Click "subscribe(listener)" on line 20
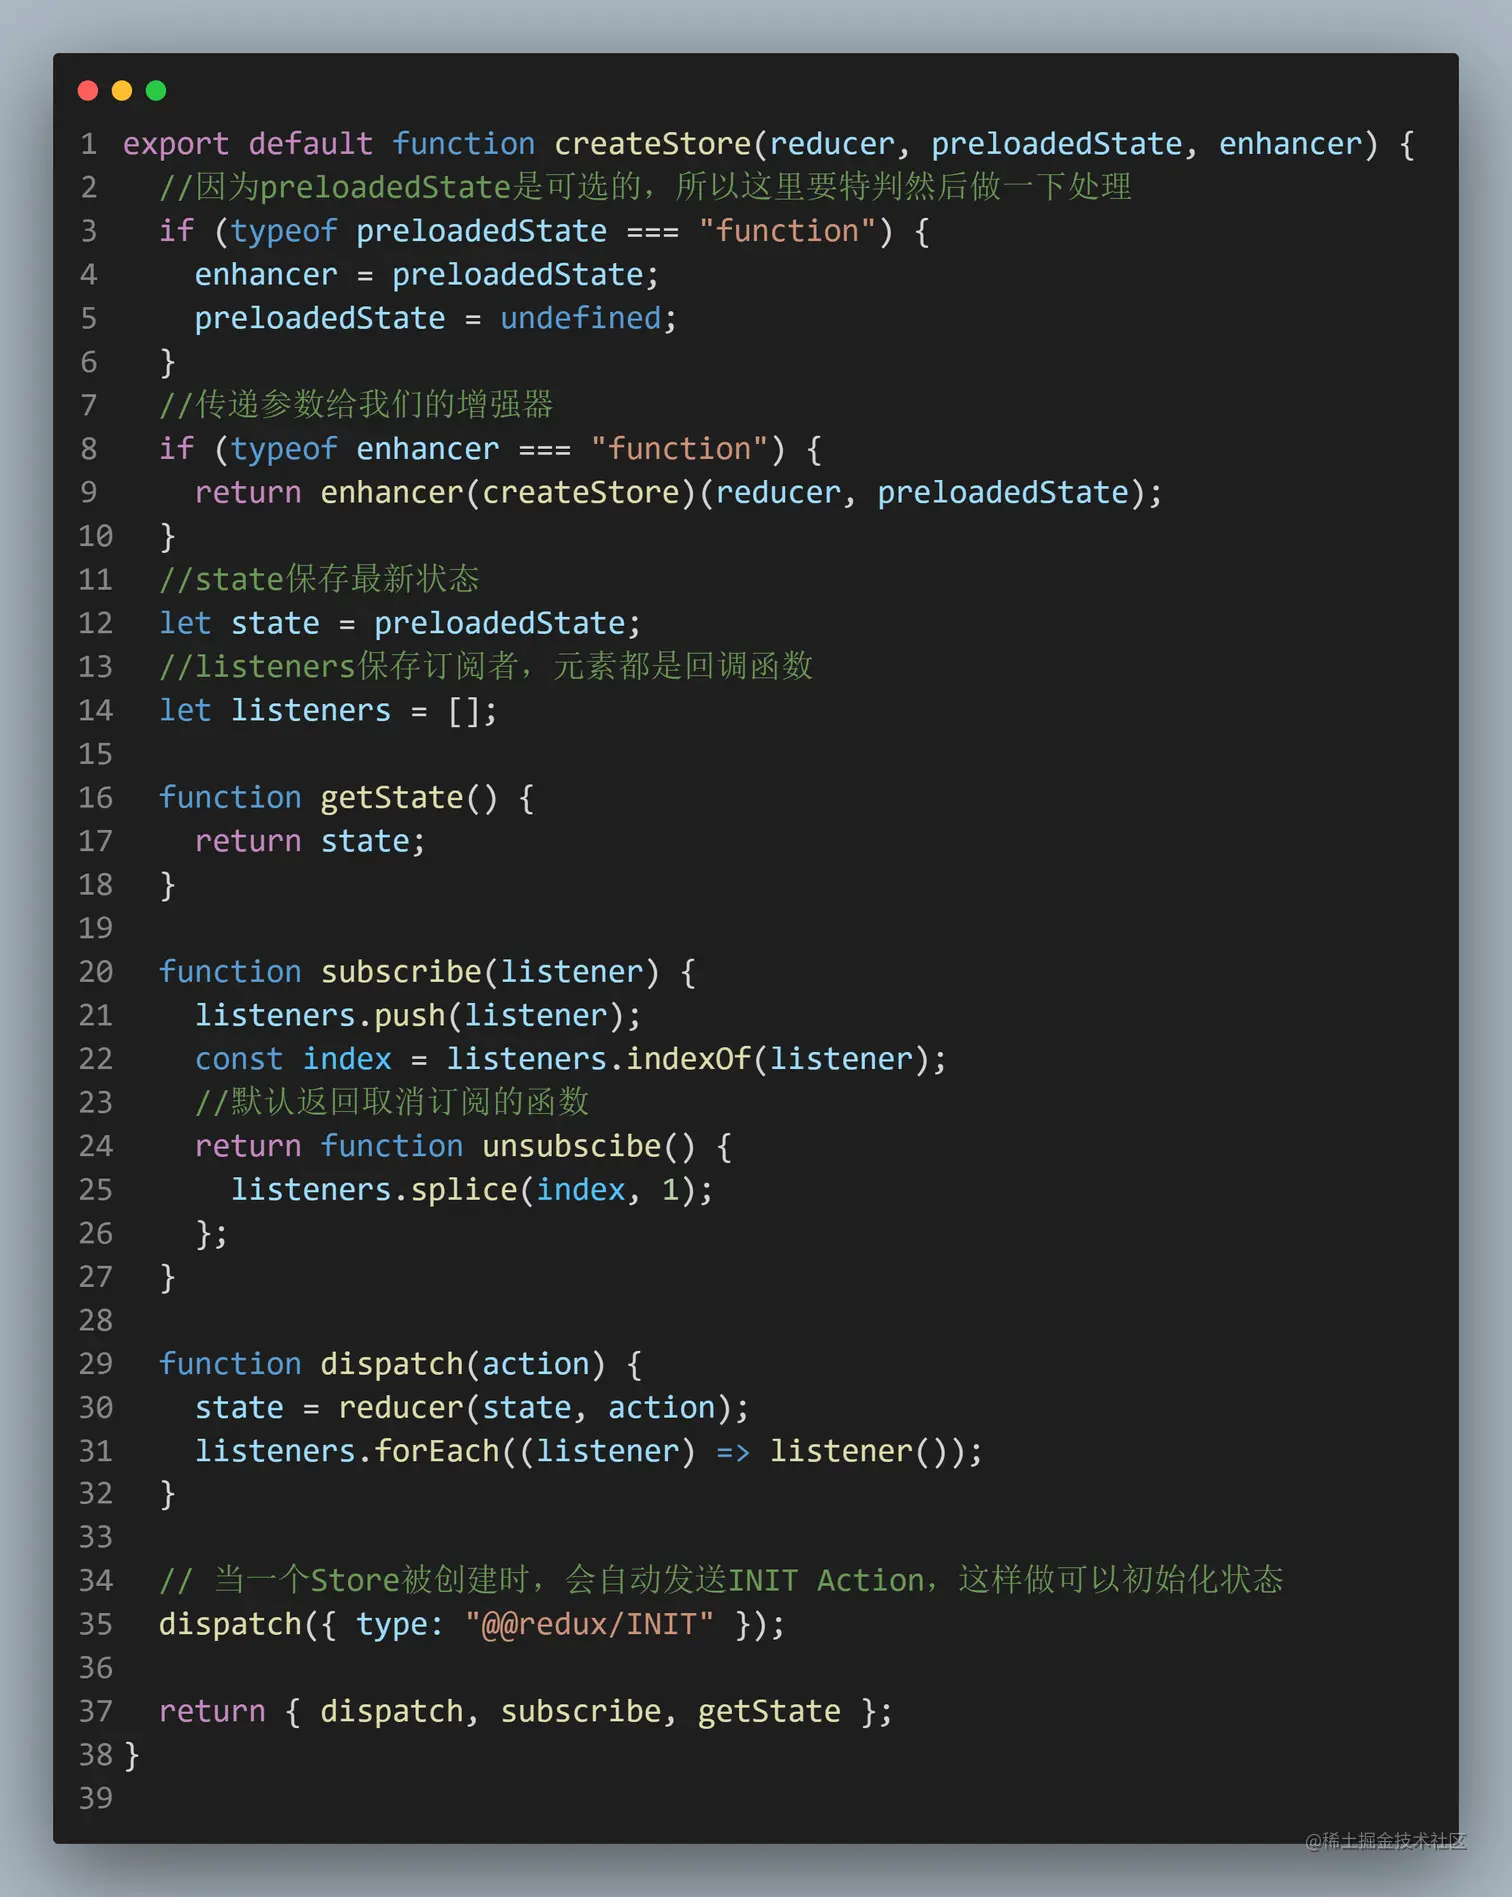Image resolution: width=1512 pixels, height=1897 pixels. click(x=490, y=972)
